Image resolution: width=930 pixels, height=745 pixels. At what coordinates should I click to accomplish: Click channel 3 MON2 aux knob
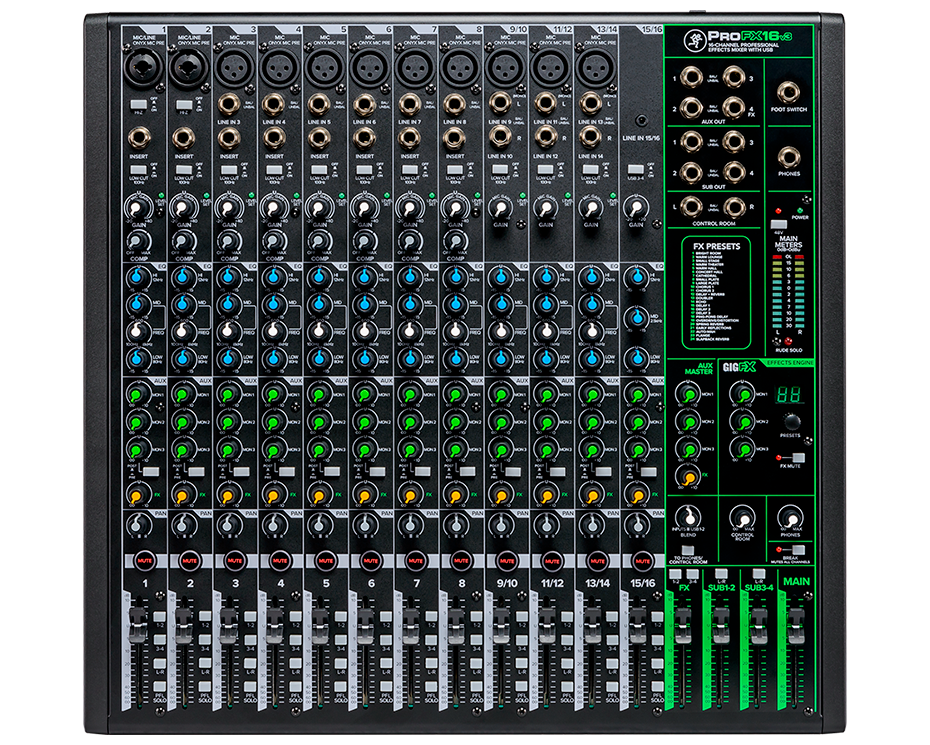tap(228, 422)
